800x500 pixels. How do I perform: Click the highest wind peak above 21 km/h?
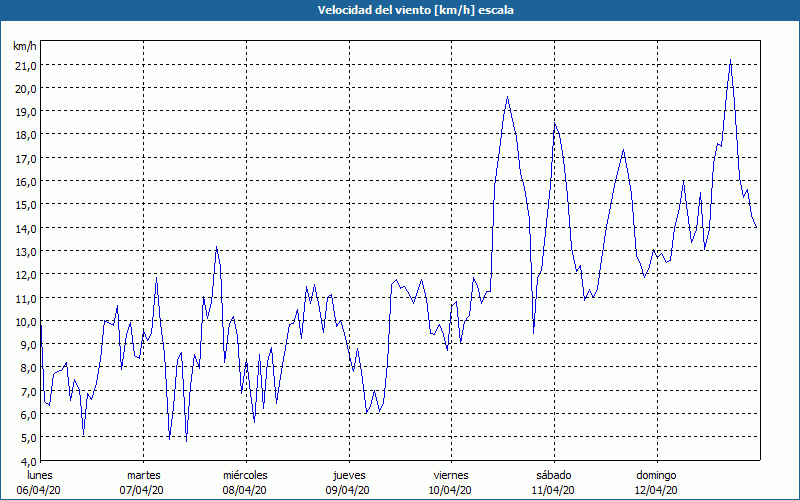pyautogui.click(x=731, y=60)
